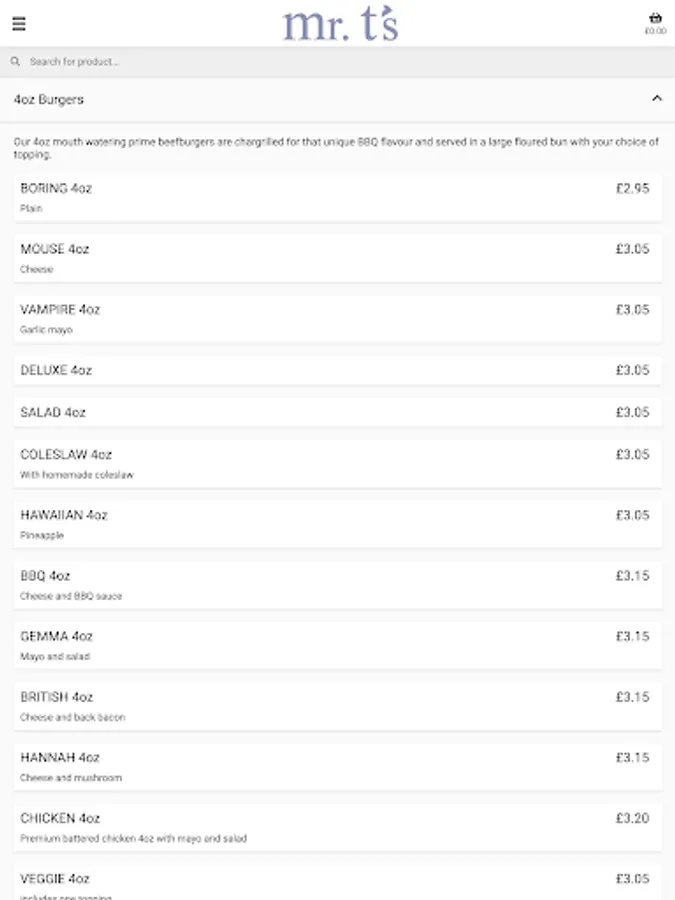This screenshot has height=900, width=675.
Task: Choose the VAMPIRE 4oz garlic mayo burger
Action: pos(337,318)
